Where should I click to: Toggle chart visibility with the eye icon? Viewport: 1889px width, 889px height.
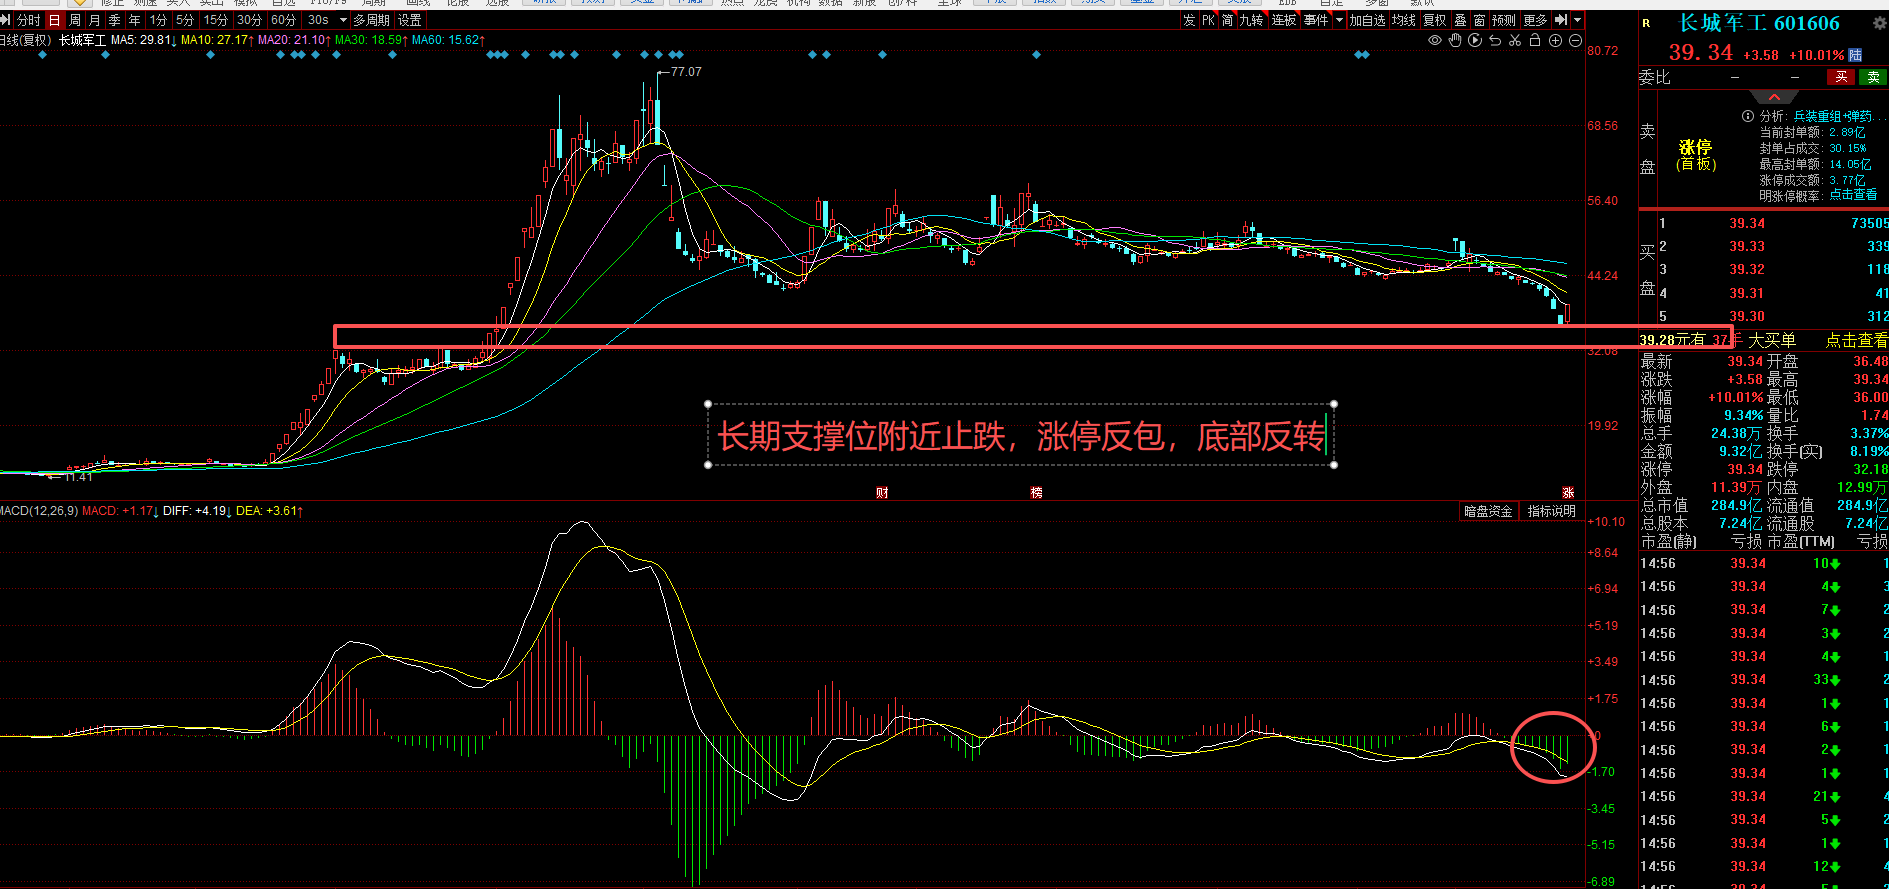click(x=1435, y=40)
